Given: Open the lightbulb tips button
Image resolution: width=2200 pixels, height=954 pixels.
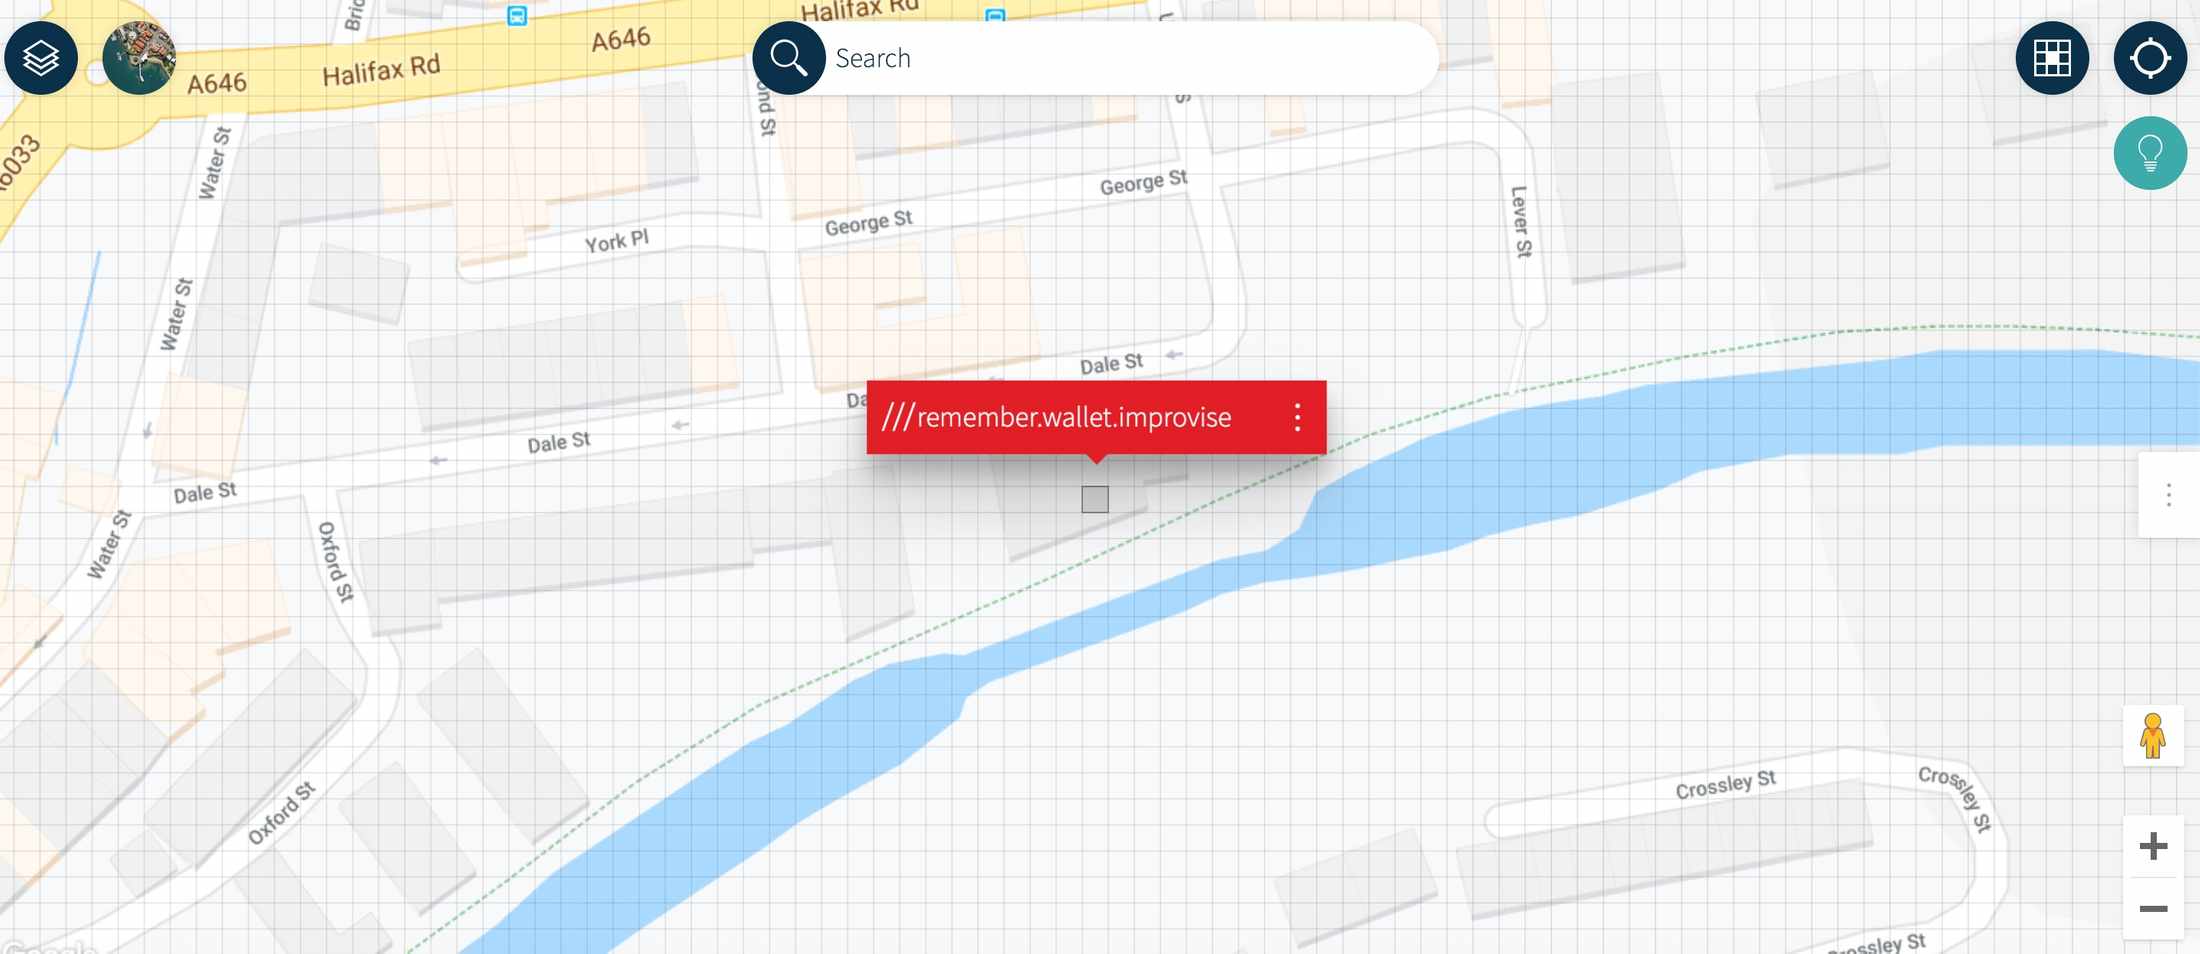Looking at the screenshot, I should 2149,153.
